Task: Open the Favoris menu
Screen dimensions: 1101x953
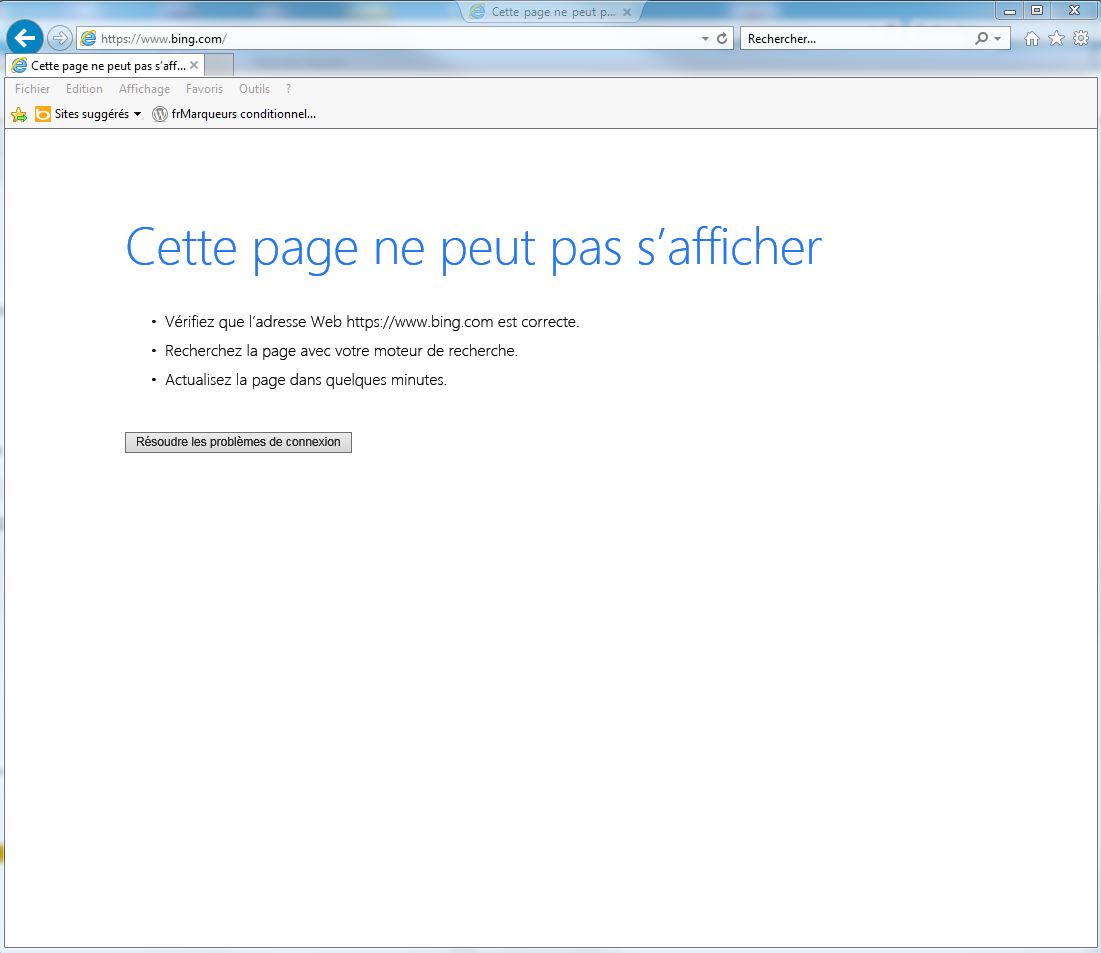Action: coord(204,89)
